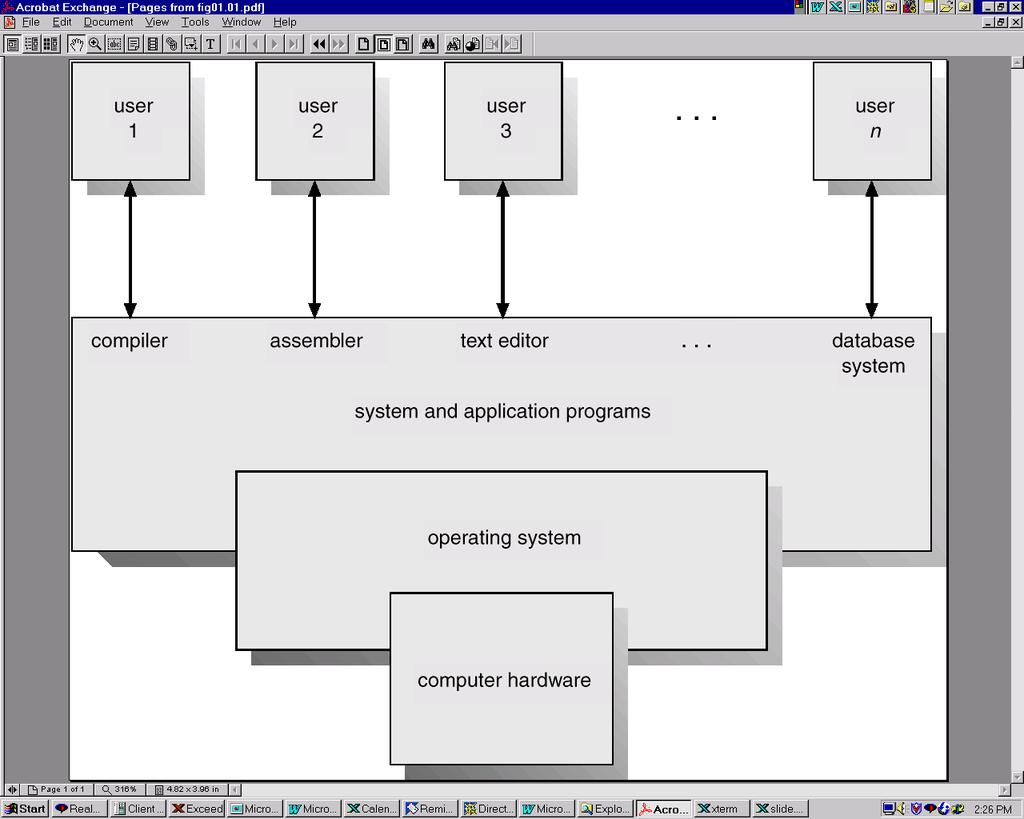Switch to Exceed taskbar button

coord(197,809)
